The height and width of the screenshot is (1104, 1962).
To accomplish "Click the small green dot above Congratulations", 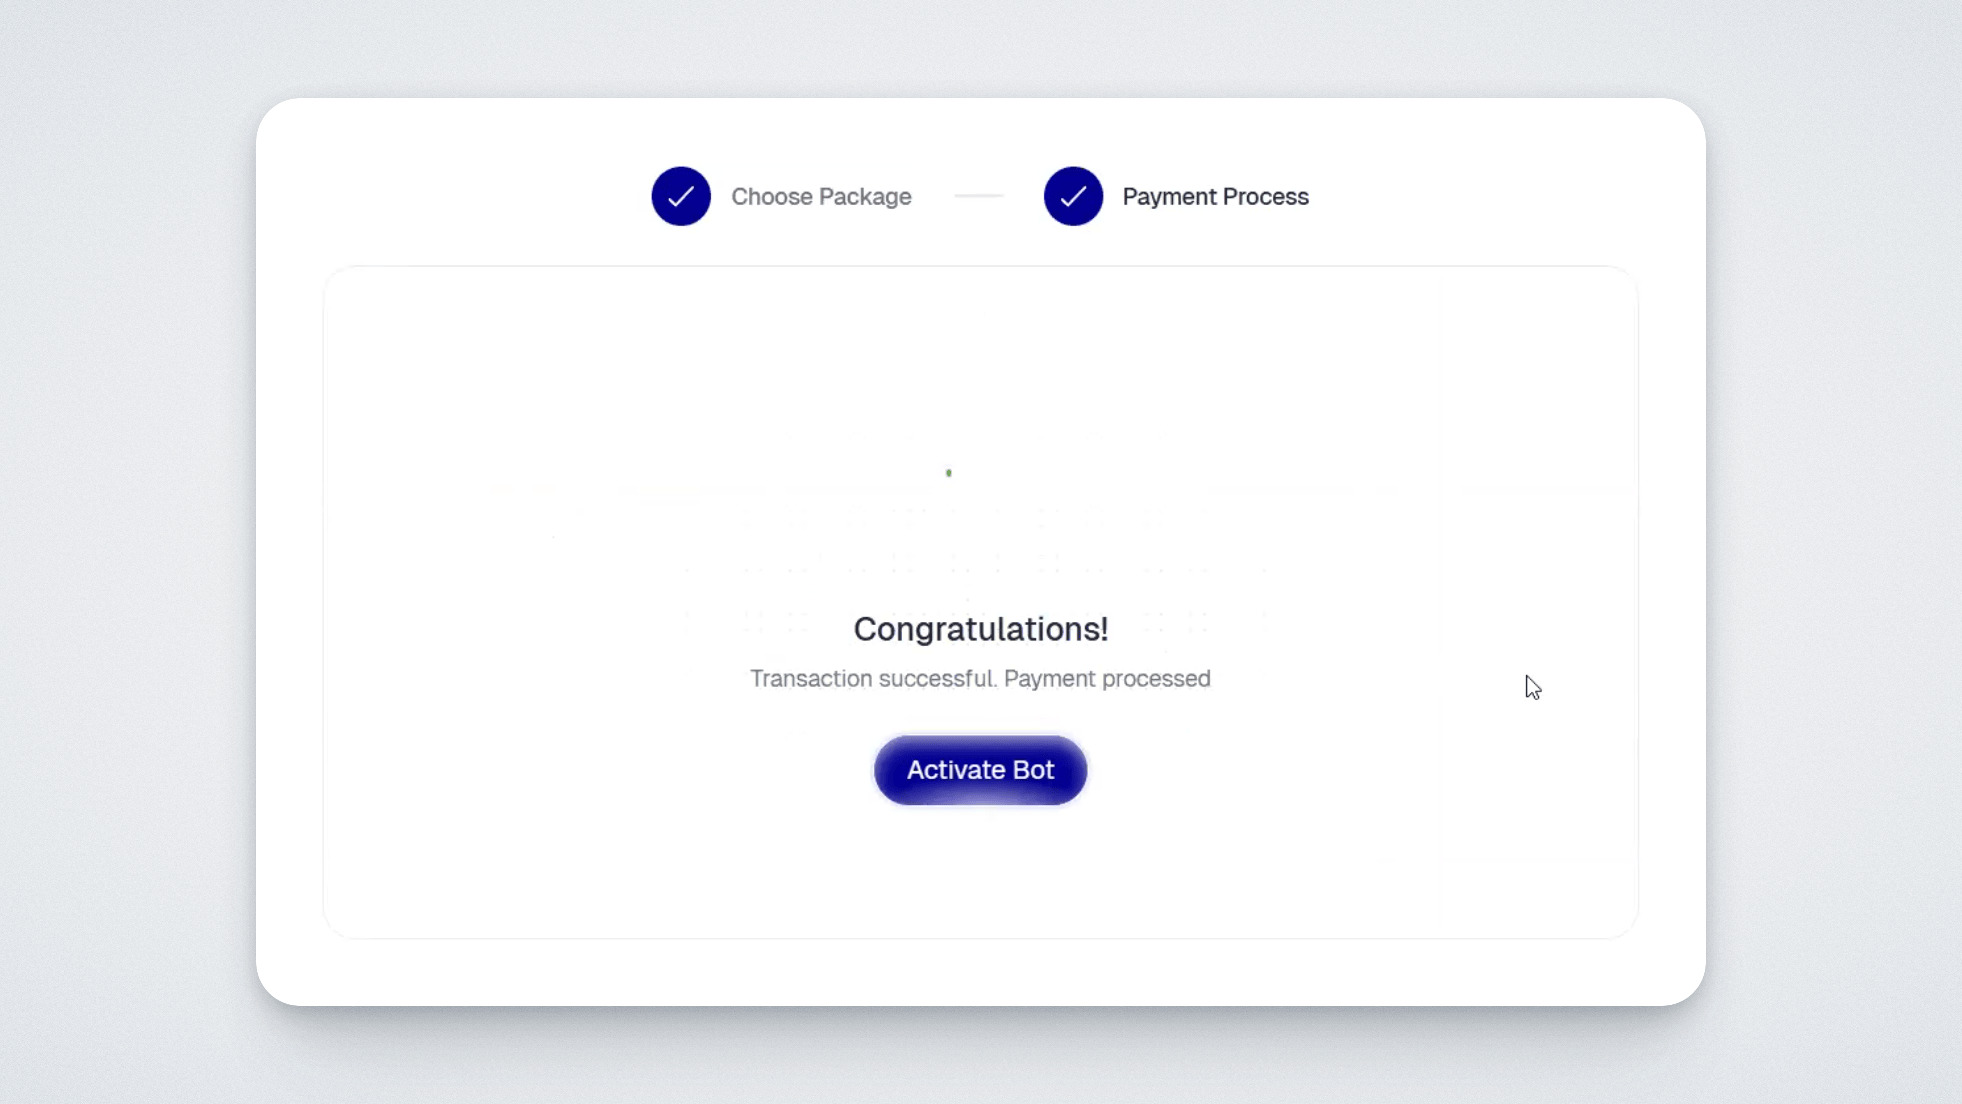I will pos(949,473).
